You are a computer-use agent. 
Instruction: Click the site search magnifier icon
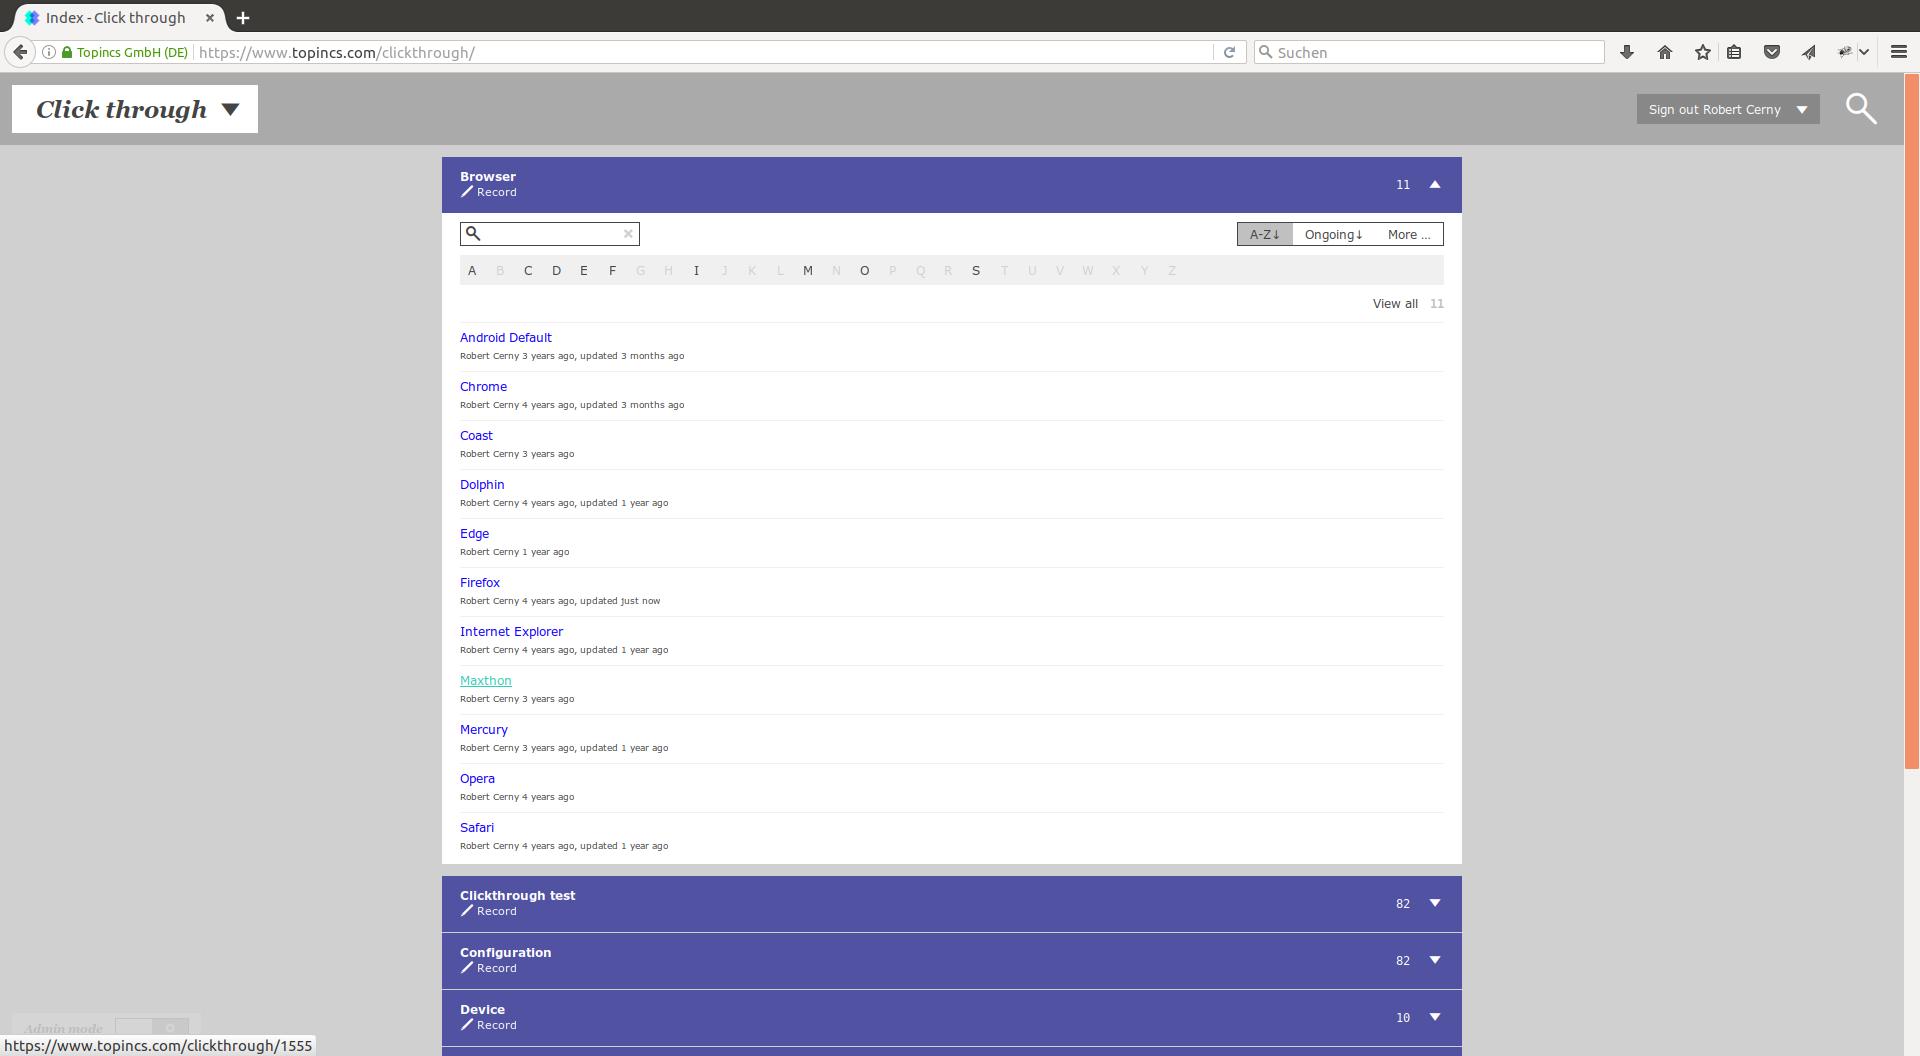[x=1860, y=108]
